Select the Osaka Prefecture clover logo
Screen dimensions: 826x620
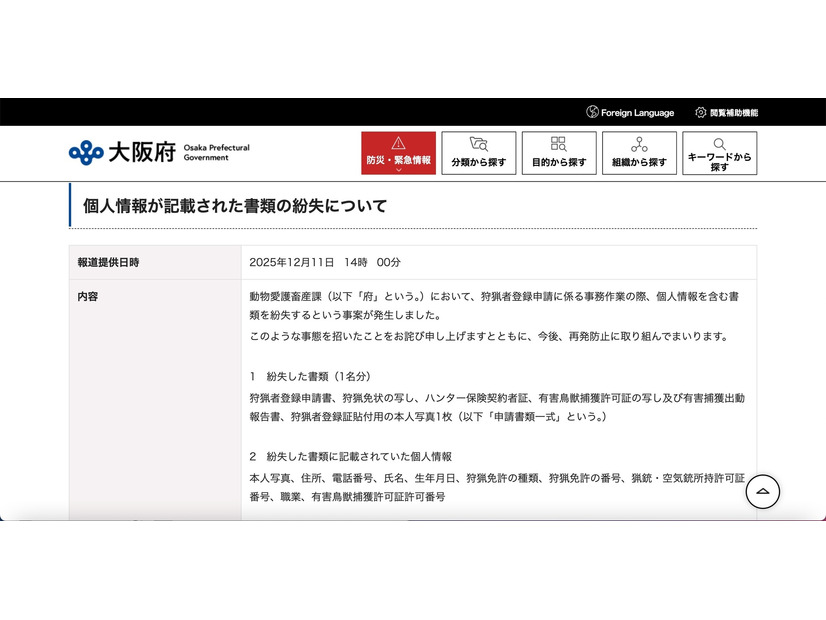[x=89, y=151]
